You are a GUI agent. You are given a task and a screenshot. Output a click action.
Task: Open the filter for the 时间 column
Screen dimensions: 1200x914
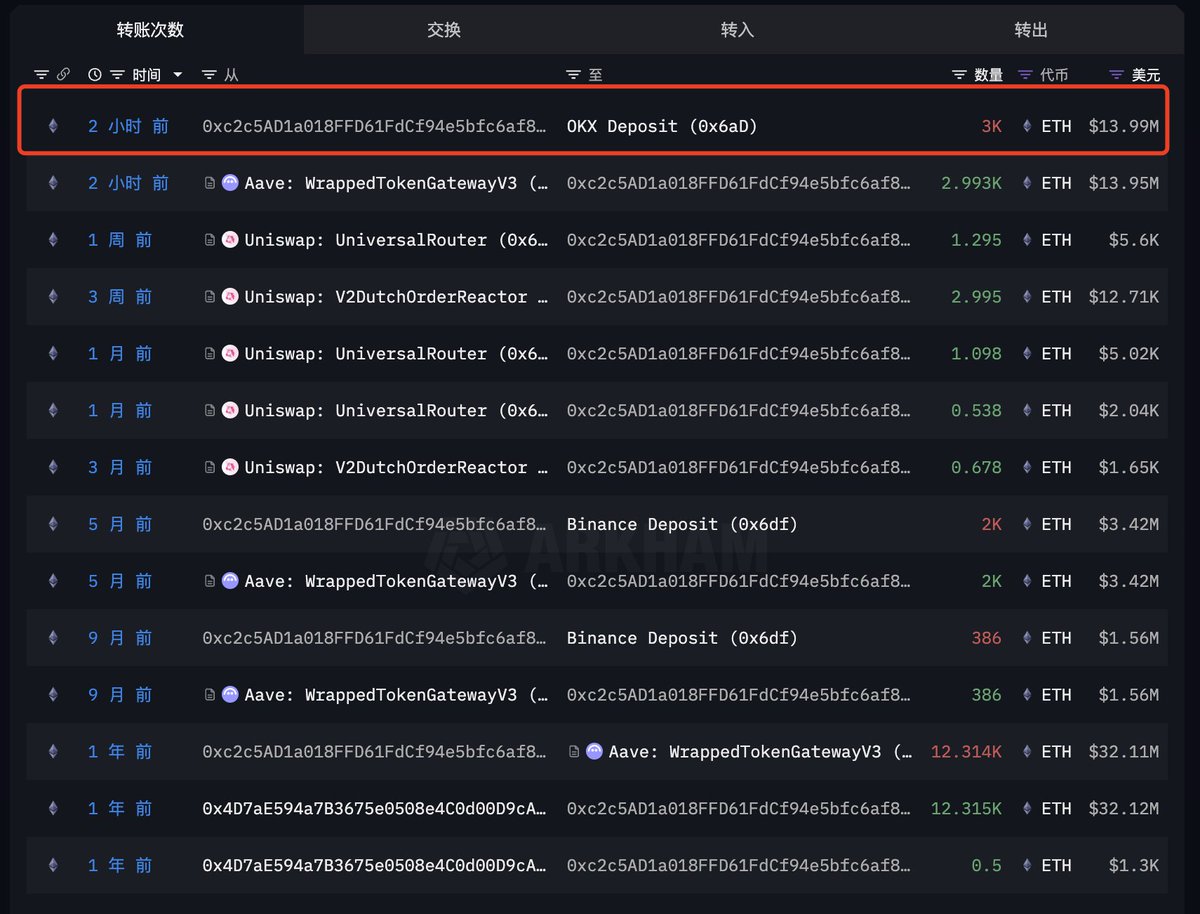(x=117, y=74)
